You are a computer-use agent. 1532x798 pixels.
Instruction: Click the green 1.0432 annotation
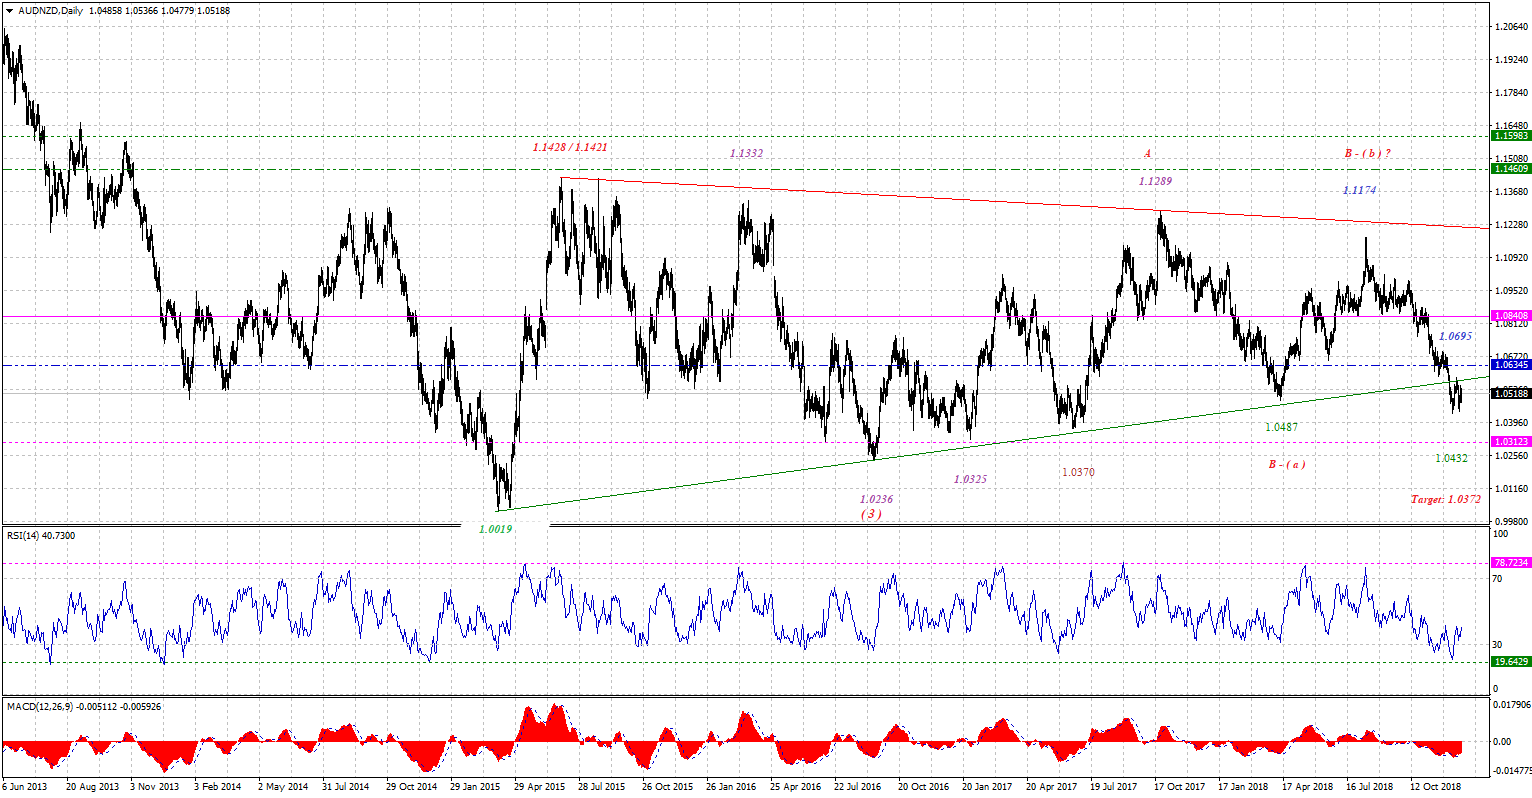(1451, 458)
